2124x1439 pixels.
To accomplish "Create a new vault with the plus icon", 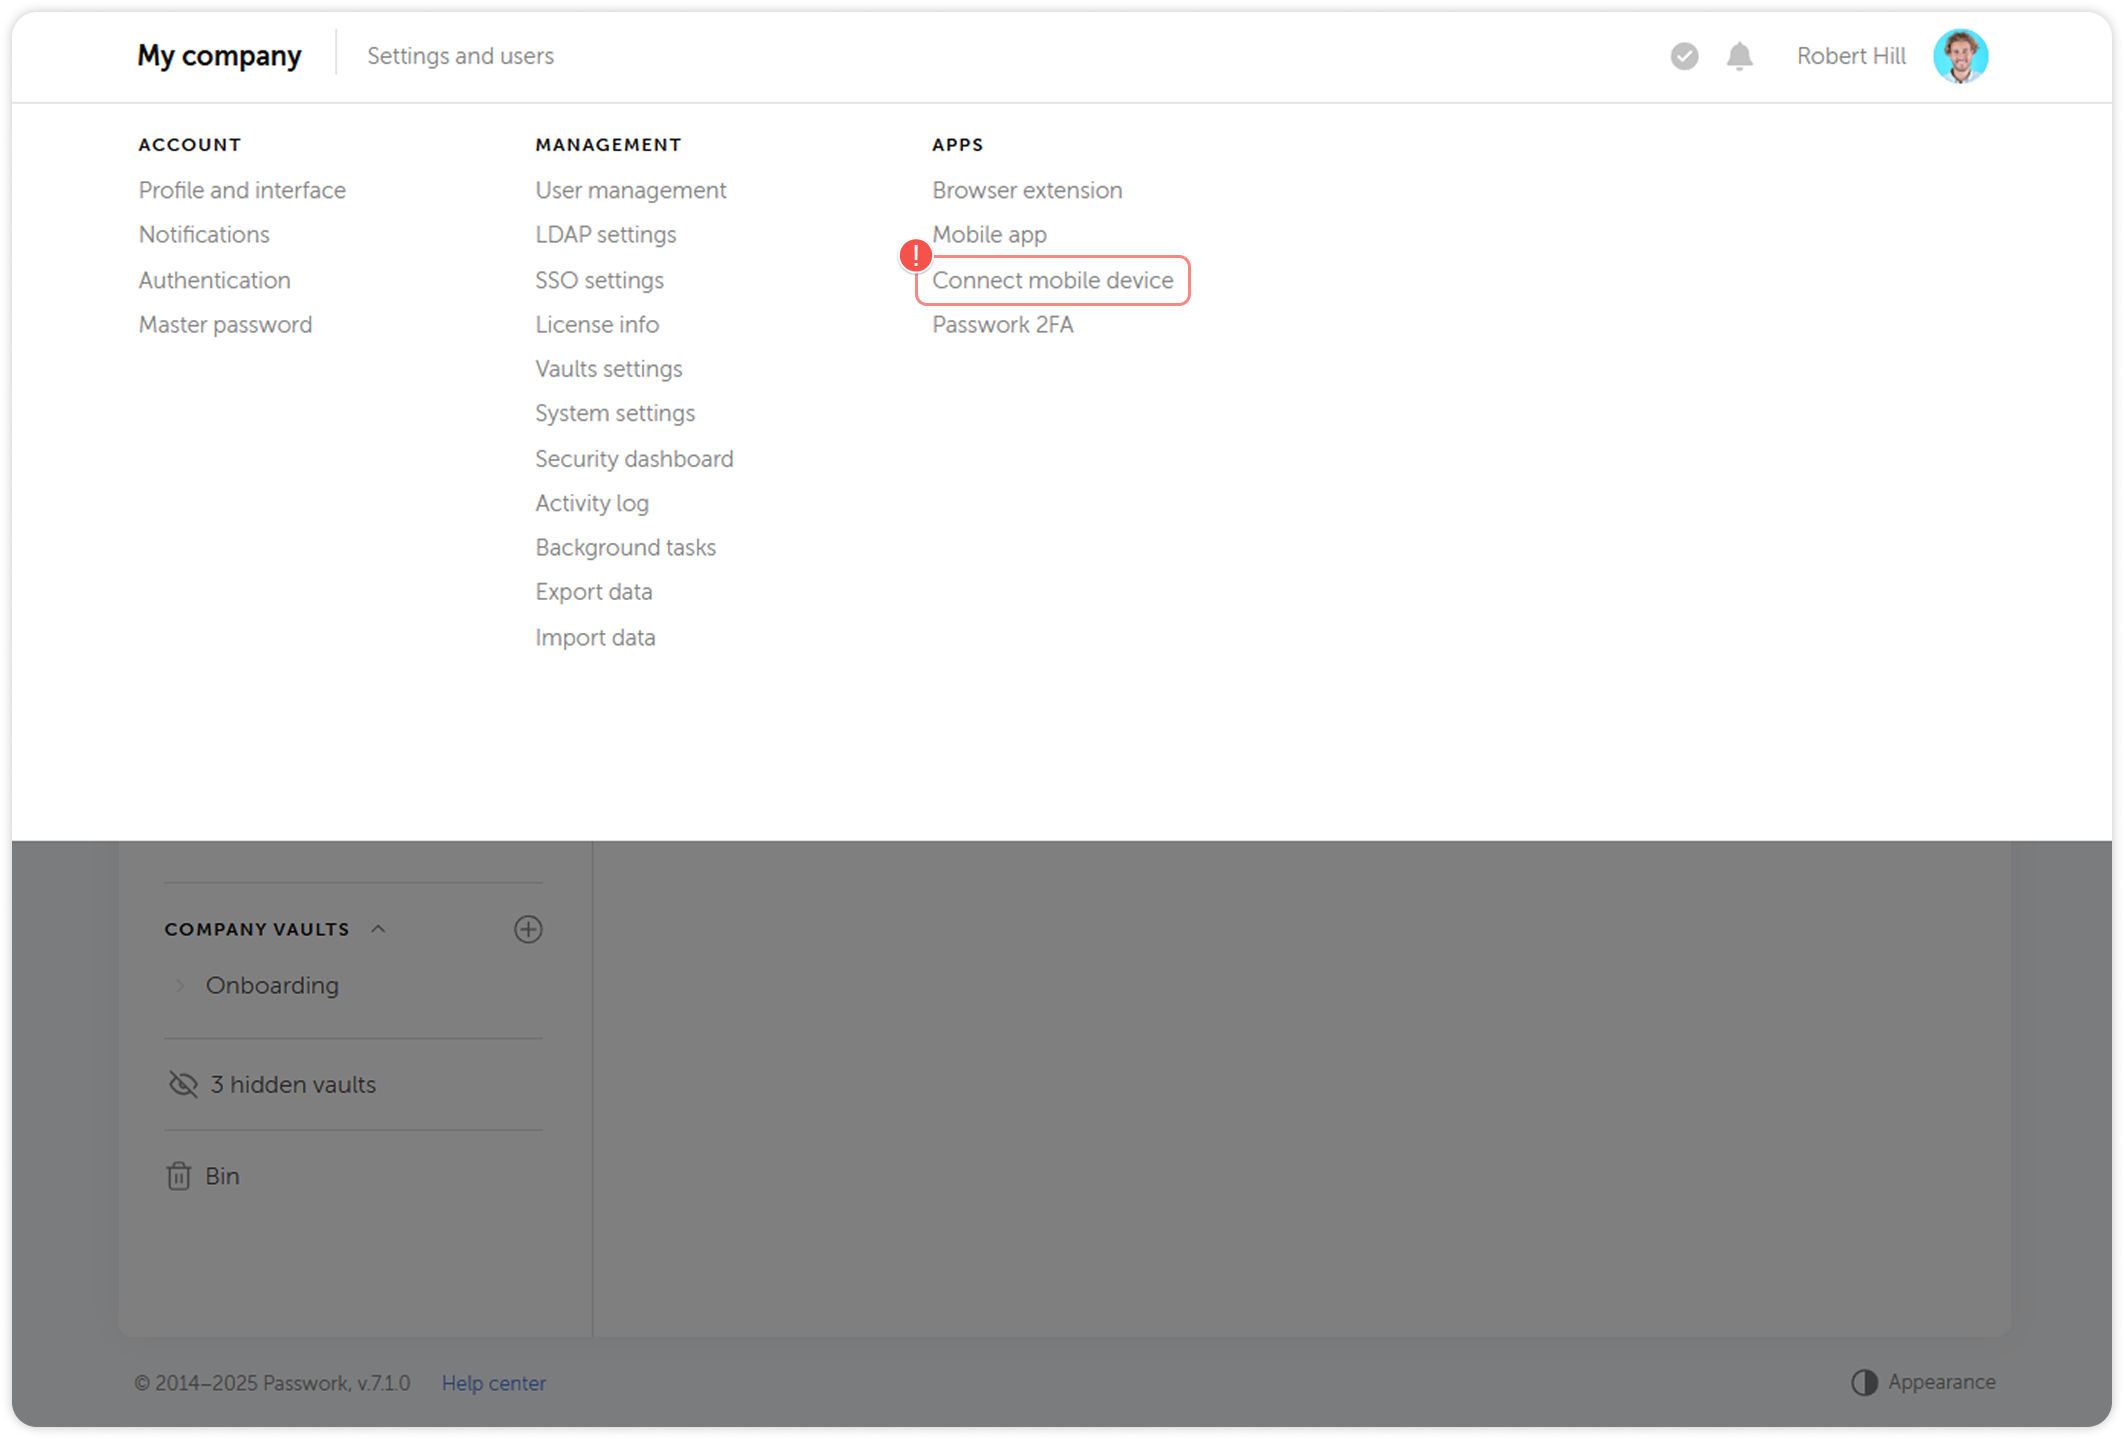I will click(x=529, y=929).
